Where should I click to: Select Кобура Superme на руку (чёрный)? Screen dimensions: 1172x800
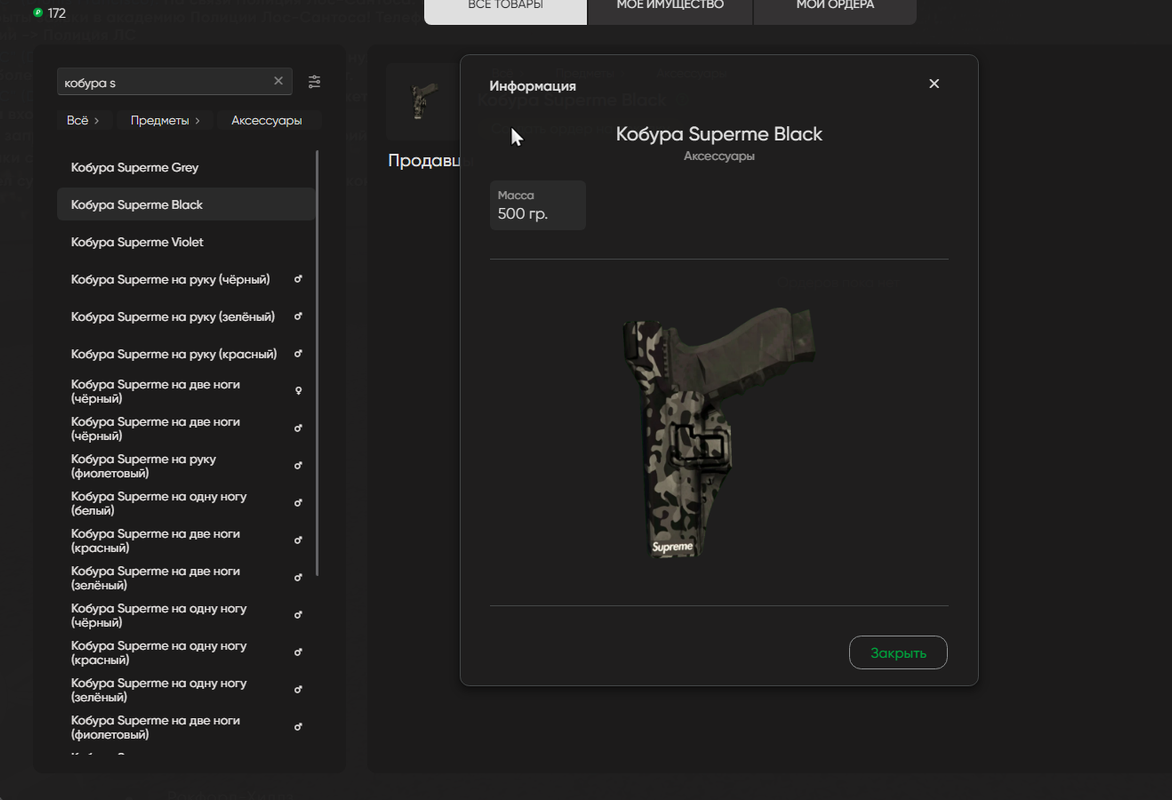185,279
